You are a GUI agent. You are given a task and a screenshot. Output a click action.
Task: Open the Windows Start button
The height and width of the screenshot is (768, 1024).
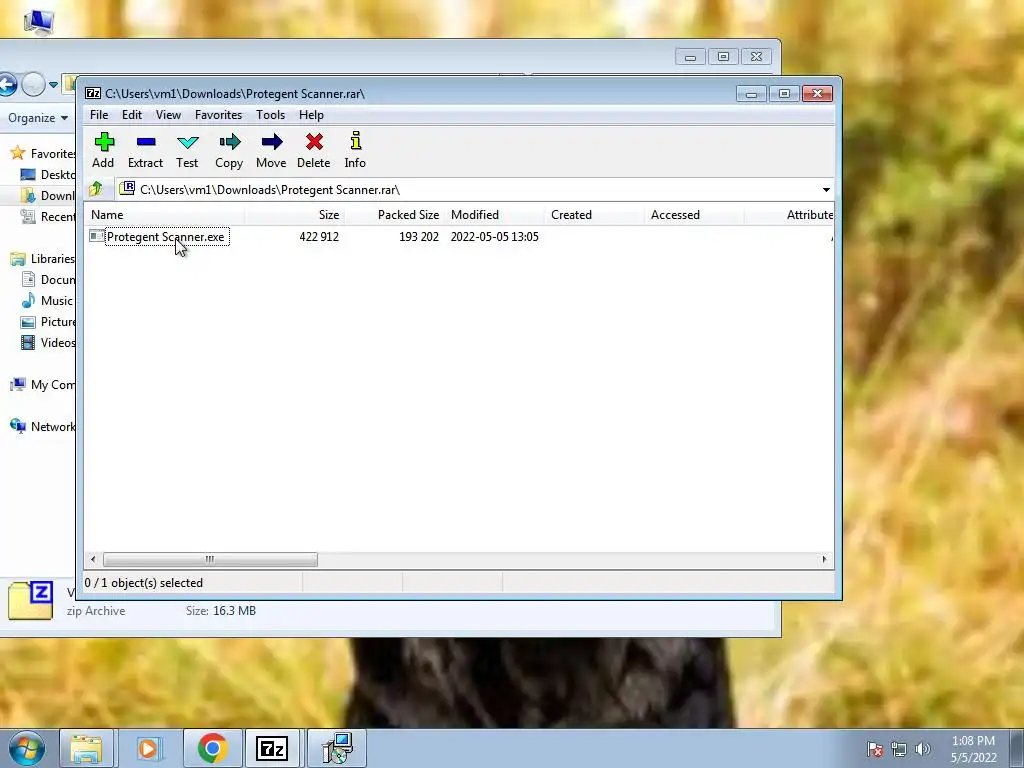tap(27, 748)
